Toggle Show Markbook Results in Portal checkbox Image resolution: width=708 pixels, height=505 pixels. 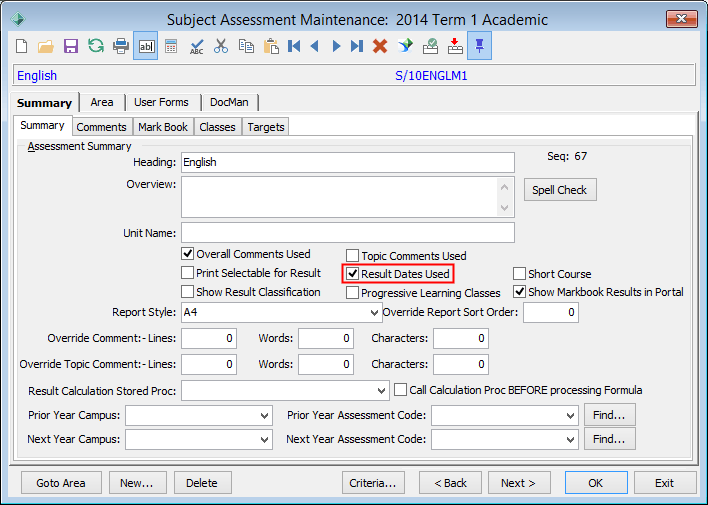click(x=519, y=292)
